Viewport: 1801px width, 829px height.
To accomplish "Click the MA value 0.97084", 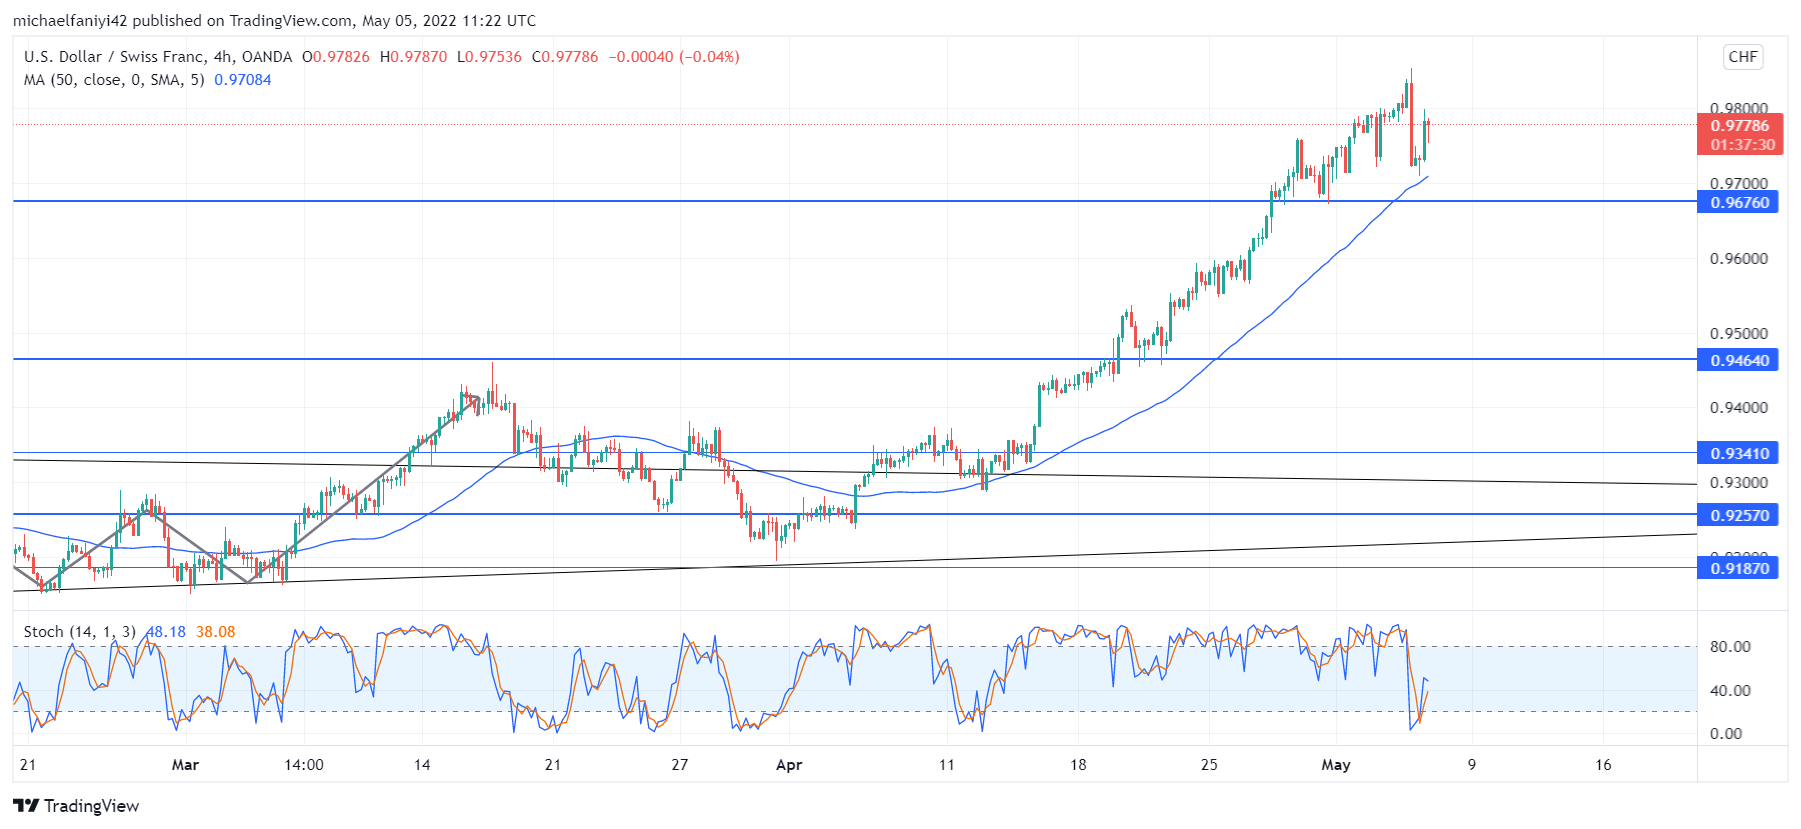I will (x=243, y=80).
